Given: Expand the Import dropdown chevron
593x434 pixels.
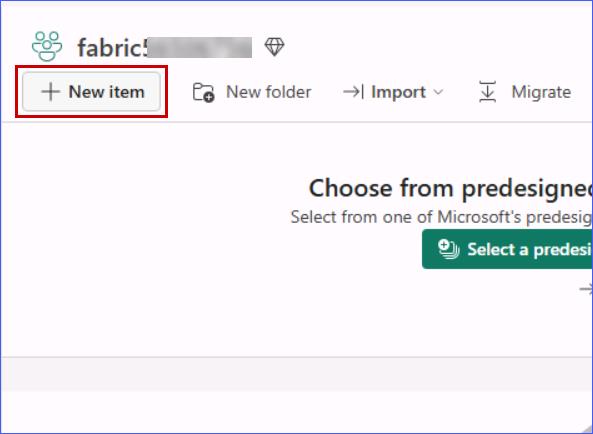Looking at the screenshot, I should point(438,92).
